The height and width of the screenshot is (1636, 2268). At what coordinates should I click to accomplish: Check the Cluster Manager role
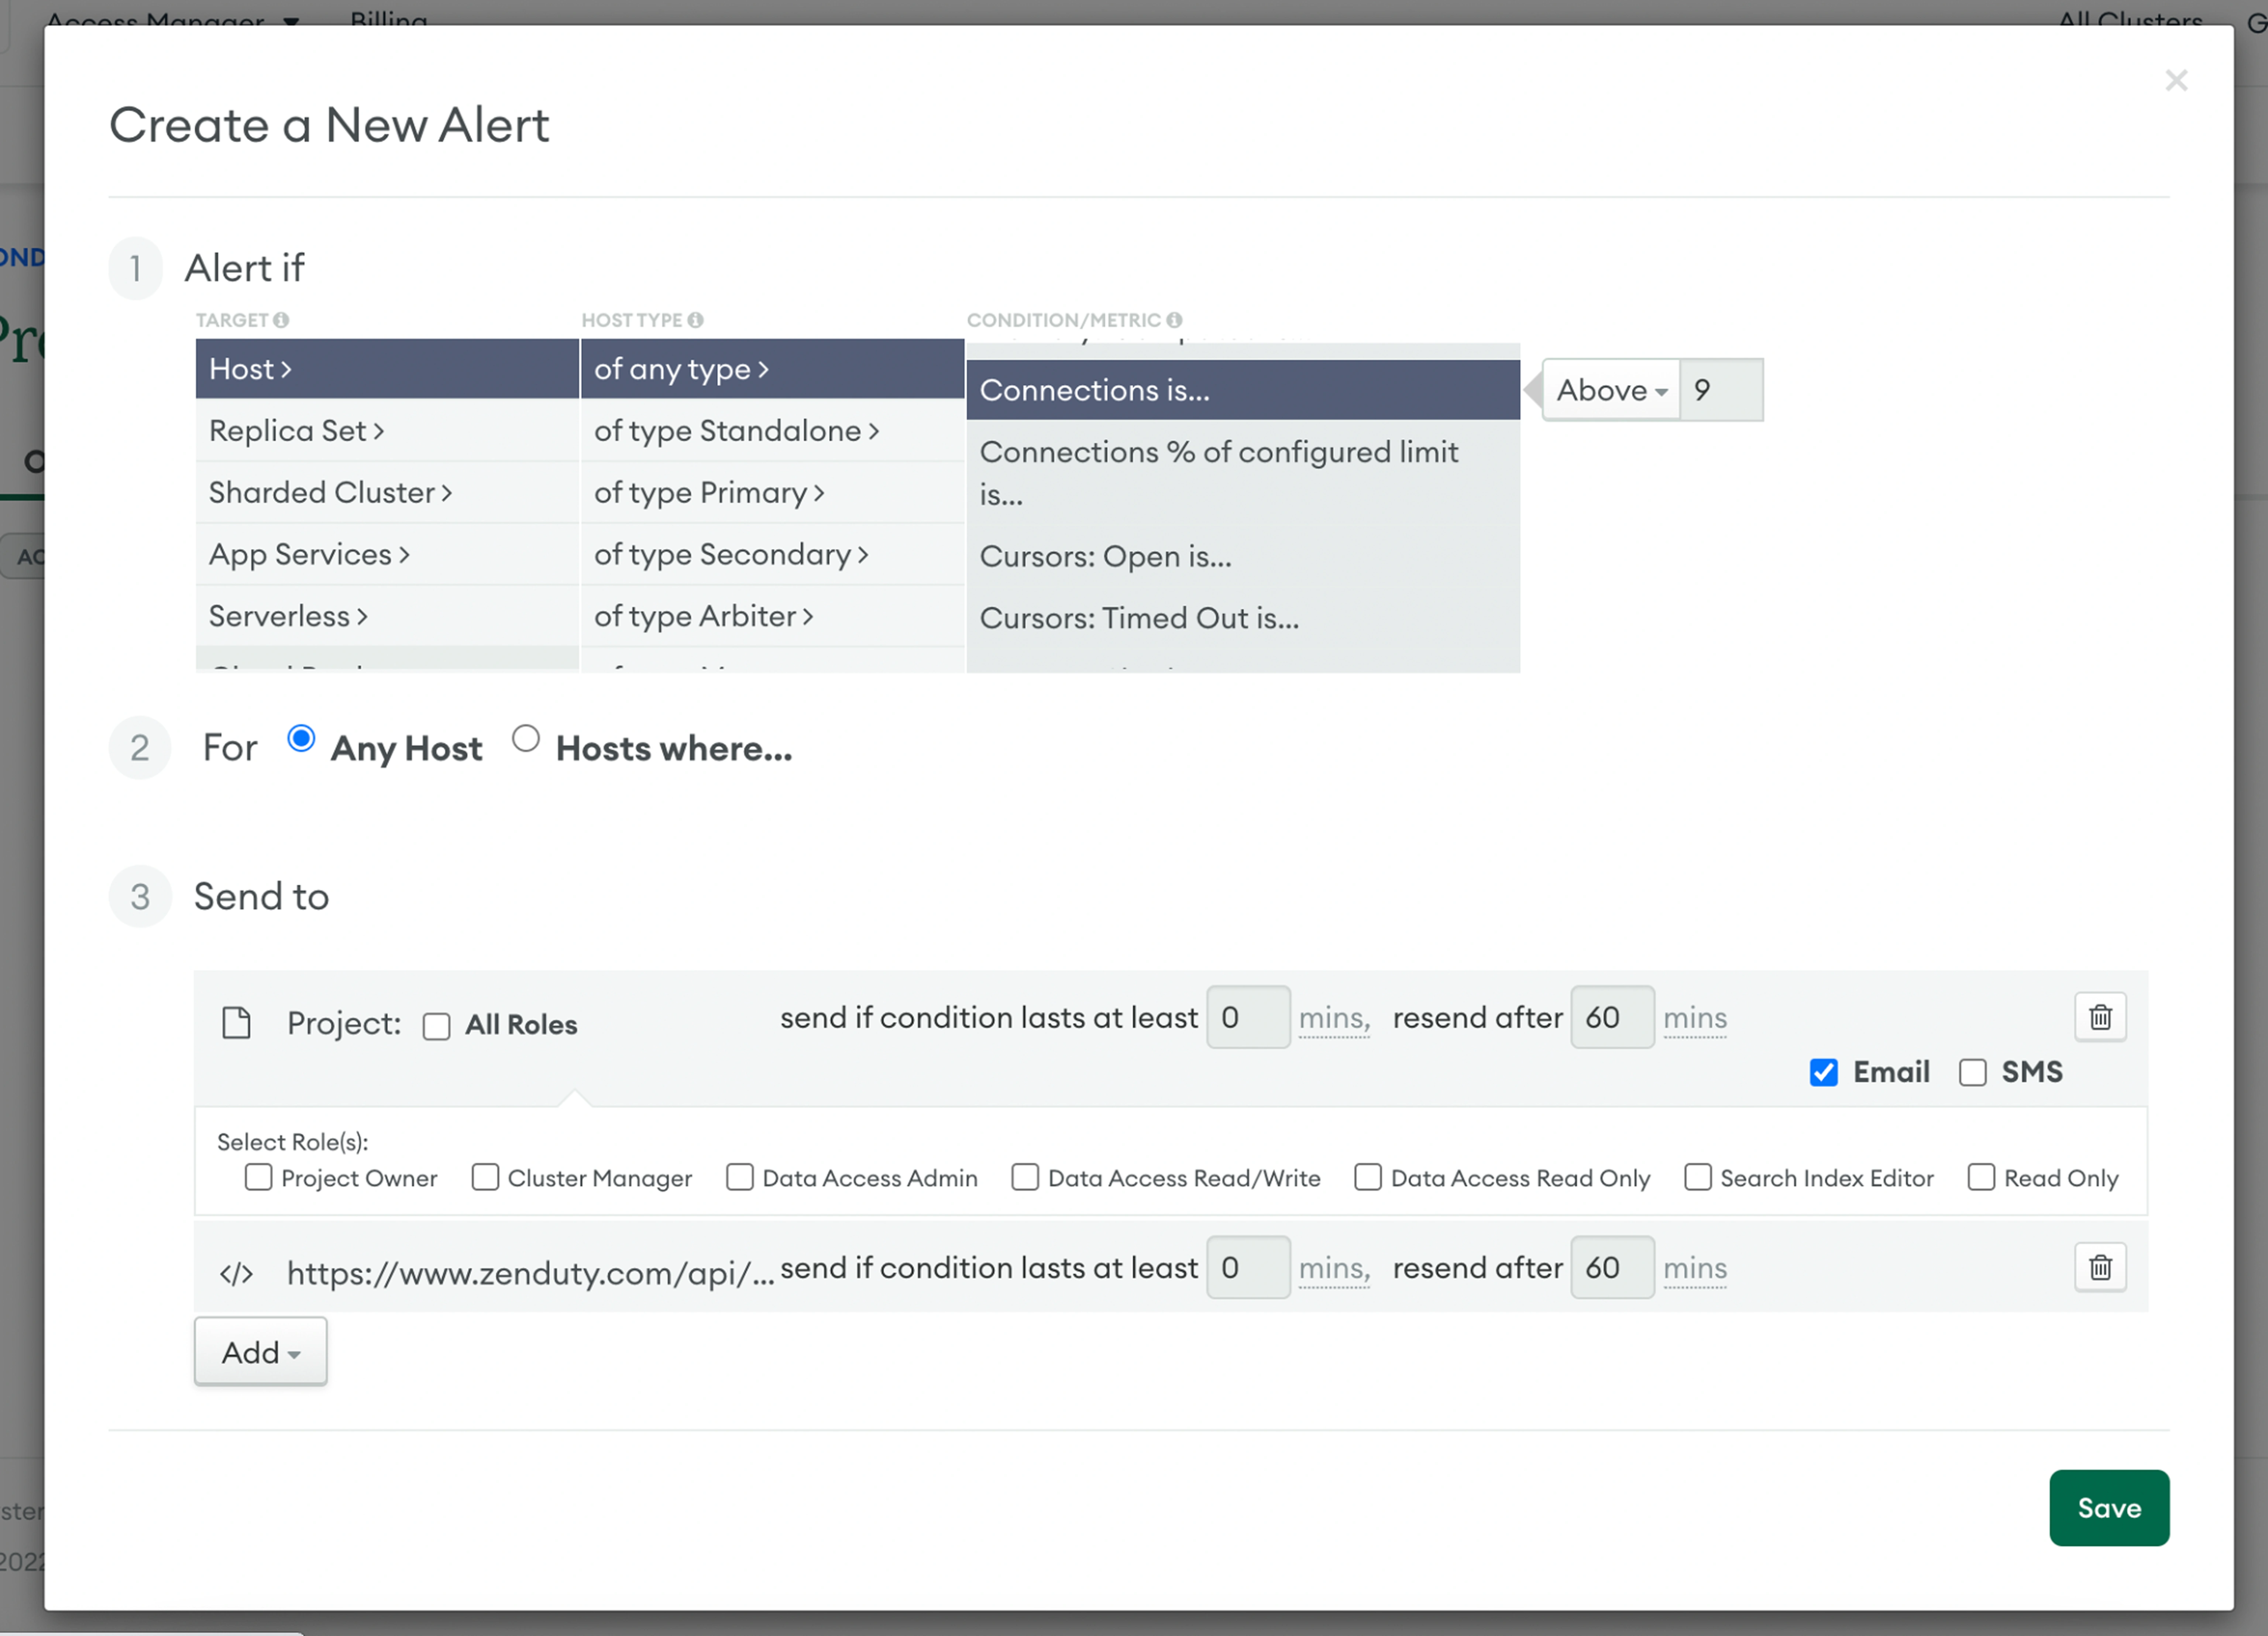click(485, 1177)
